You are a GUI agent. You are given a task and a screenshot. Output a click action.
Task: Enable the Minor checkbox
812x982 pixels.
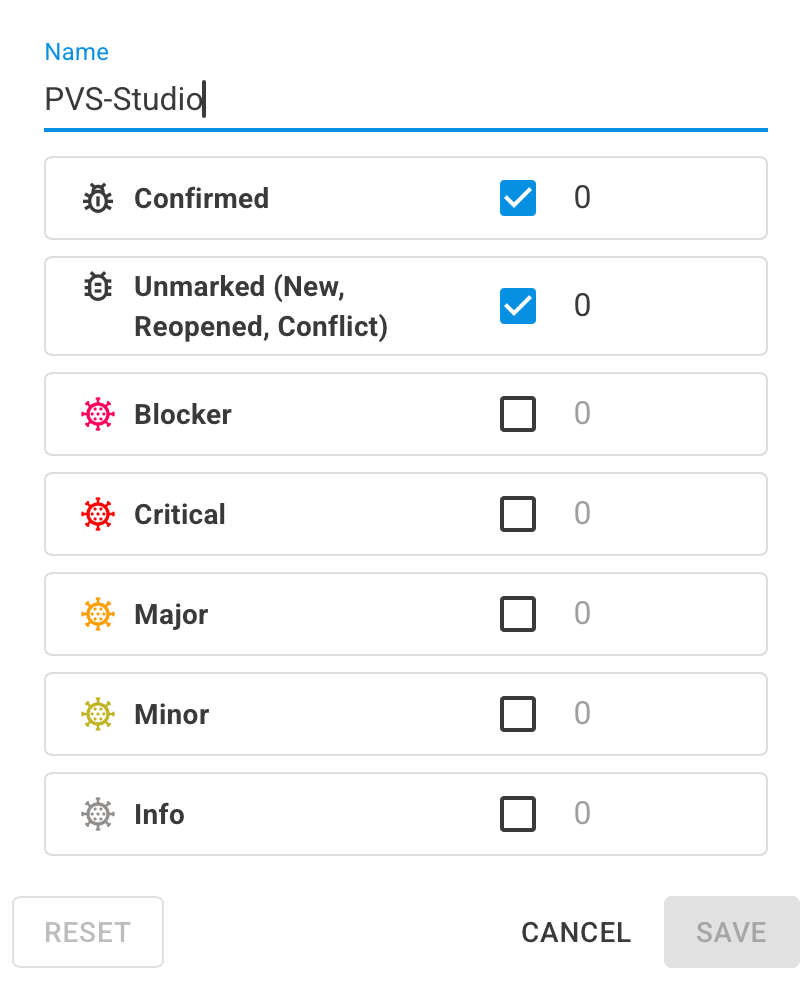click(x=518, y=714)
